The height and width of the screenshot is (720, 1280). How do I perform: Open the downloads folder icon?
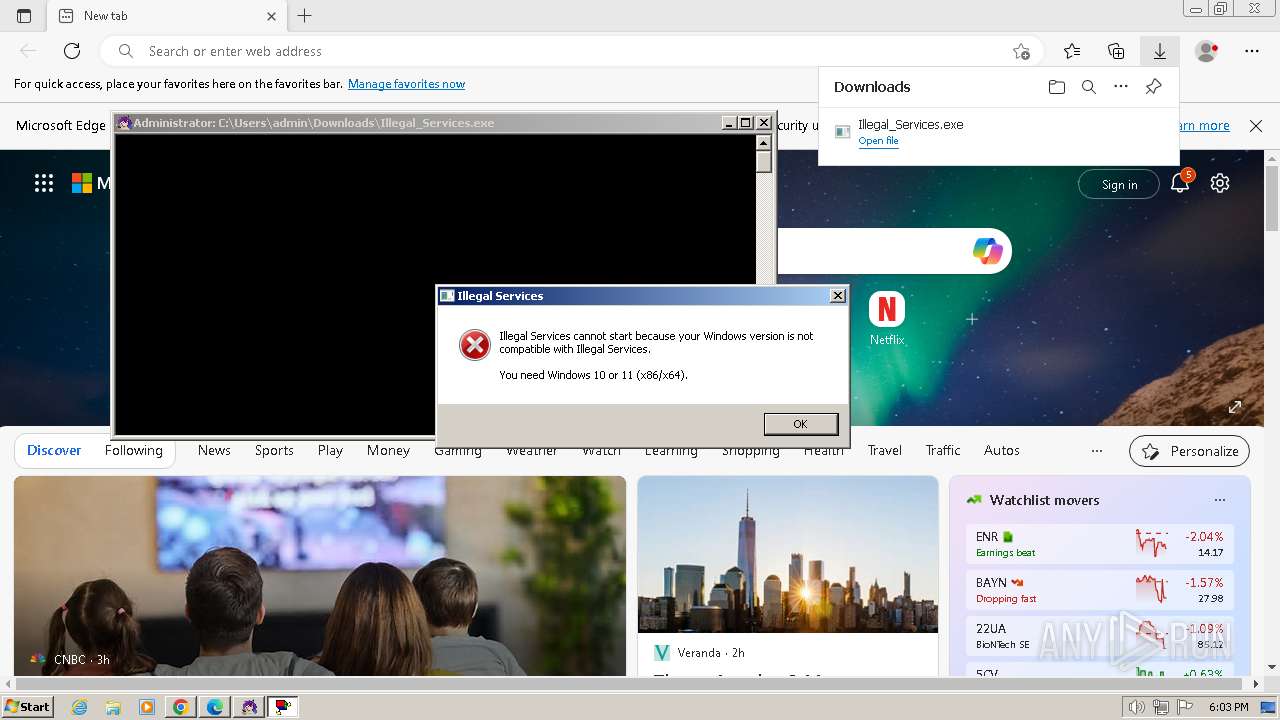(1057, 87)
